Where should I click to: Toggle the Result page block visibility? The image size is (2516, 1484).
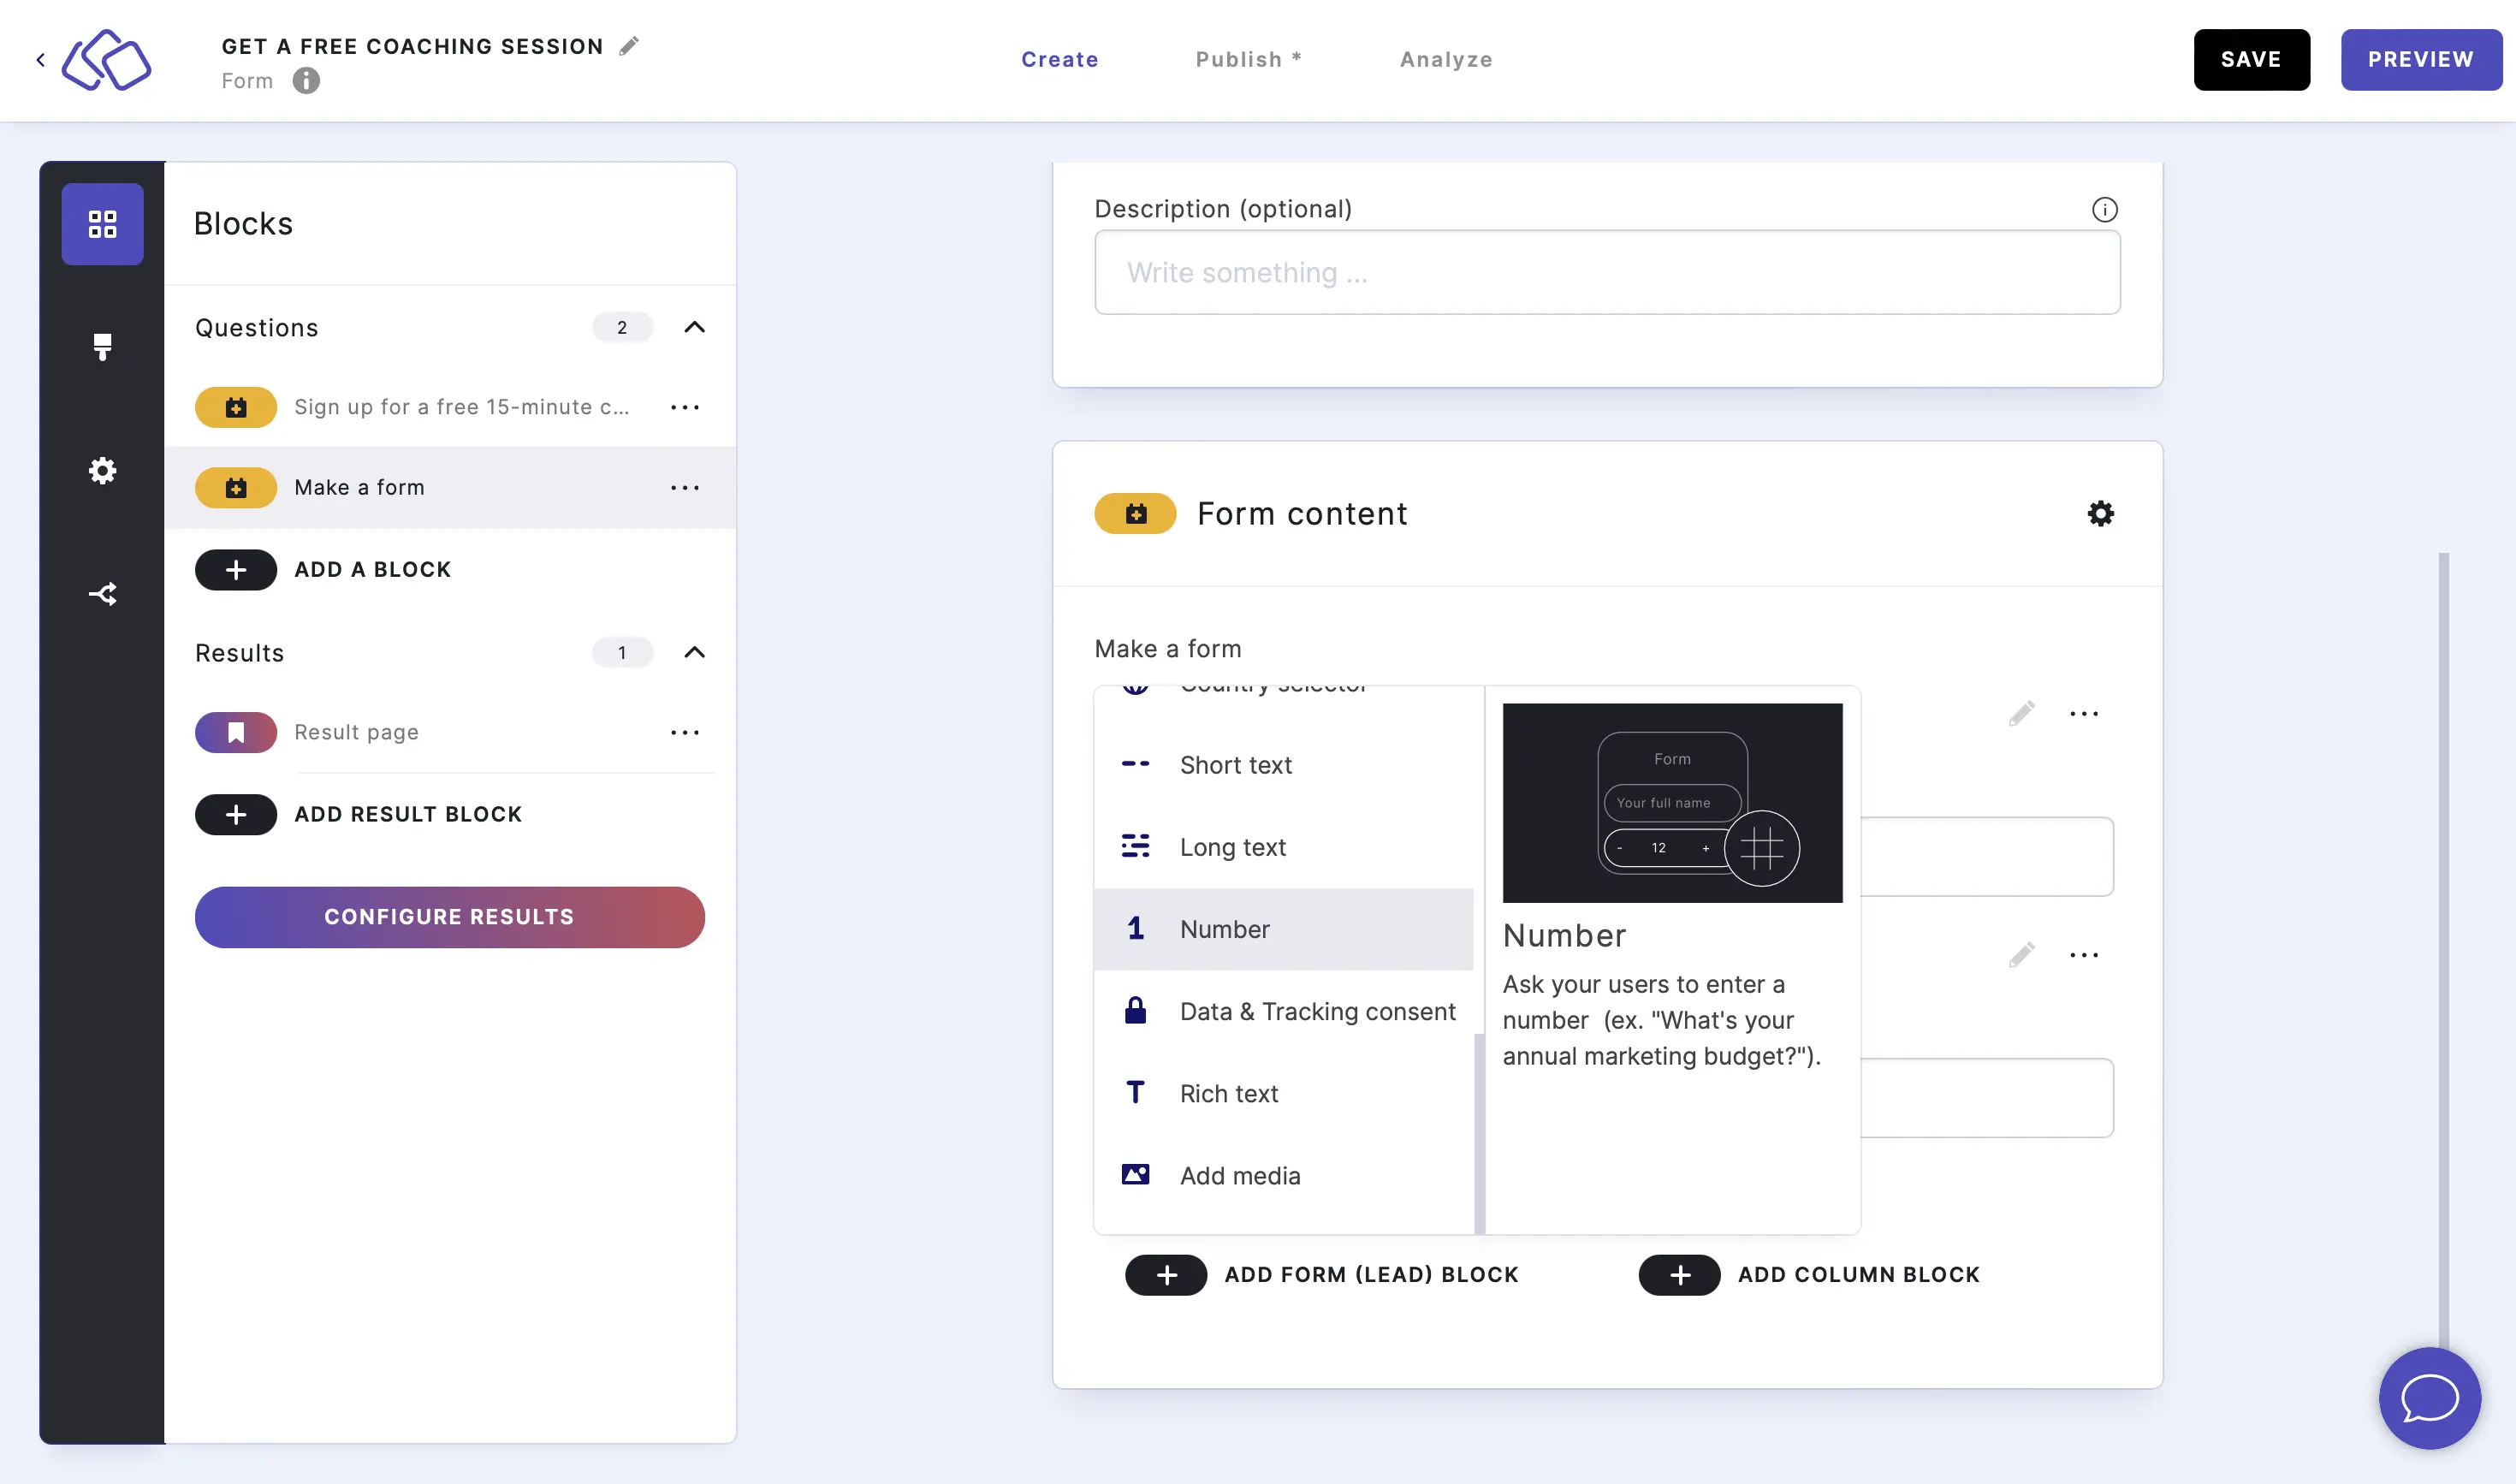pos(234,732)
